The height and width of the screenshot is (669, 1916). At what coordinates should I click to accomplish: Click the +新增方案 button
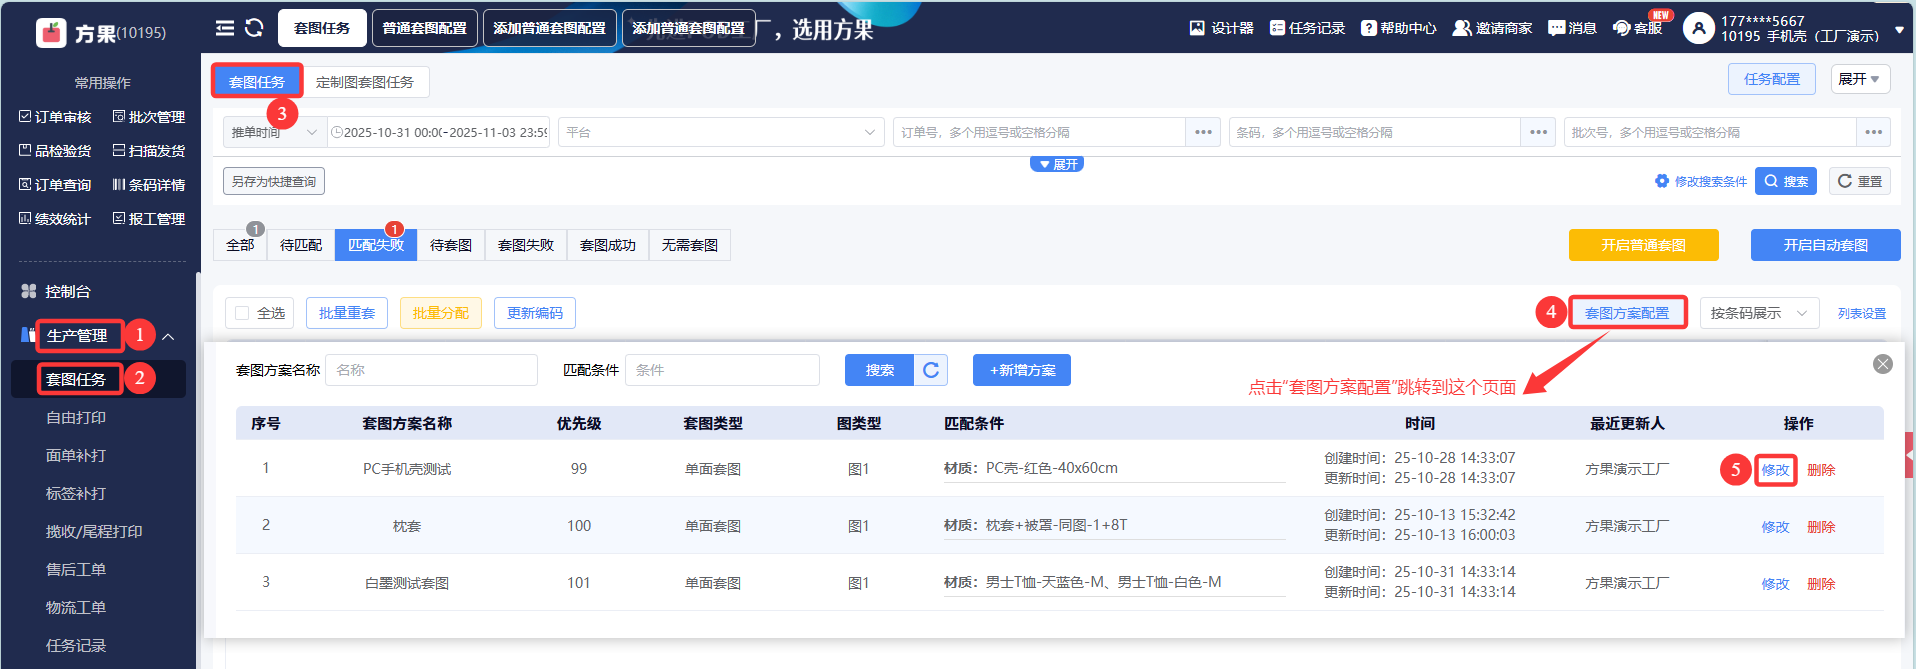[1021, 370]
